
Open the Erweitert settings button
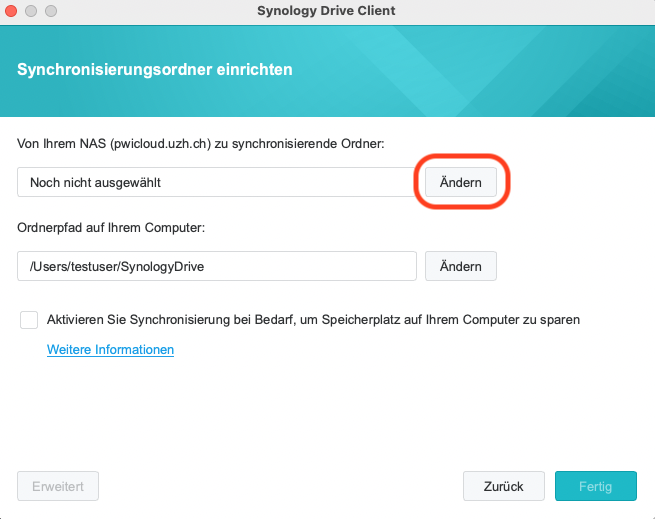[x=58, y=486]
